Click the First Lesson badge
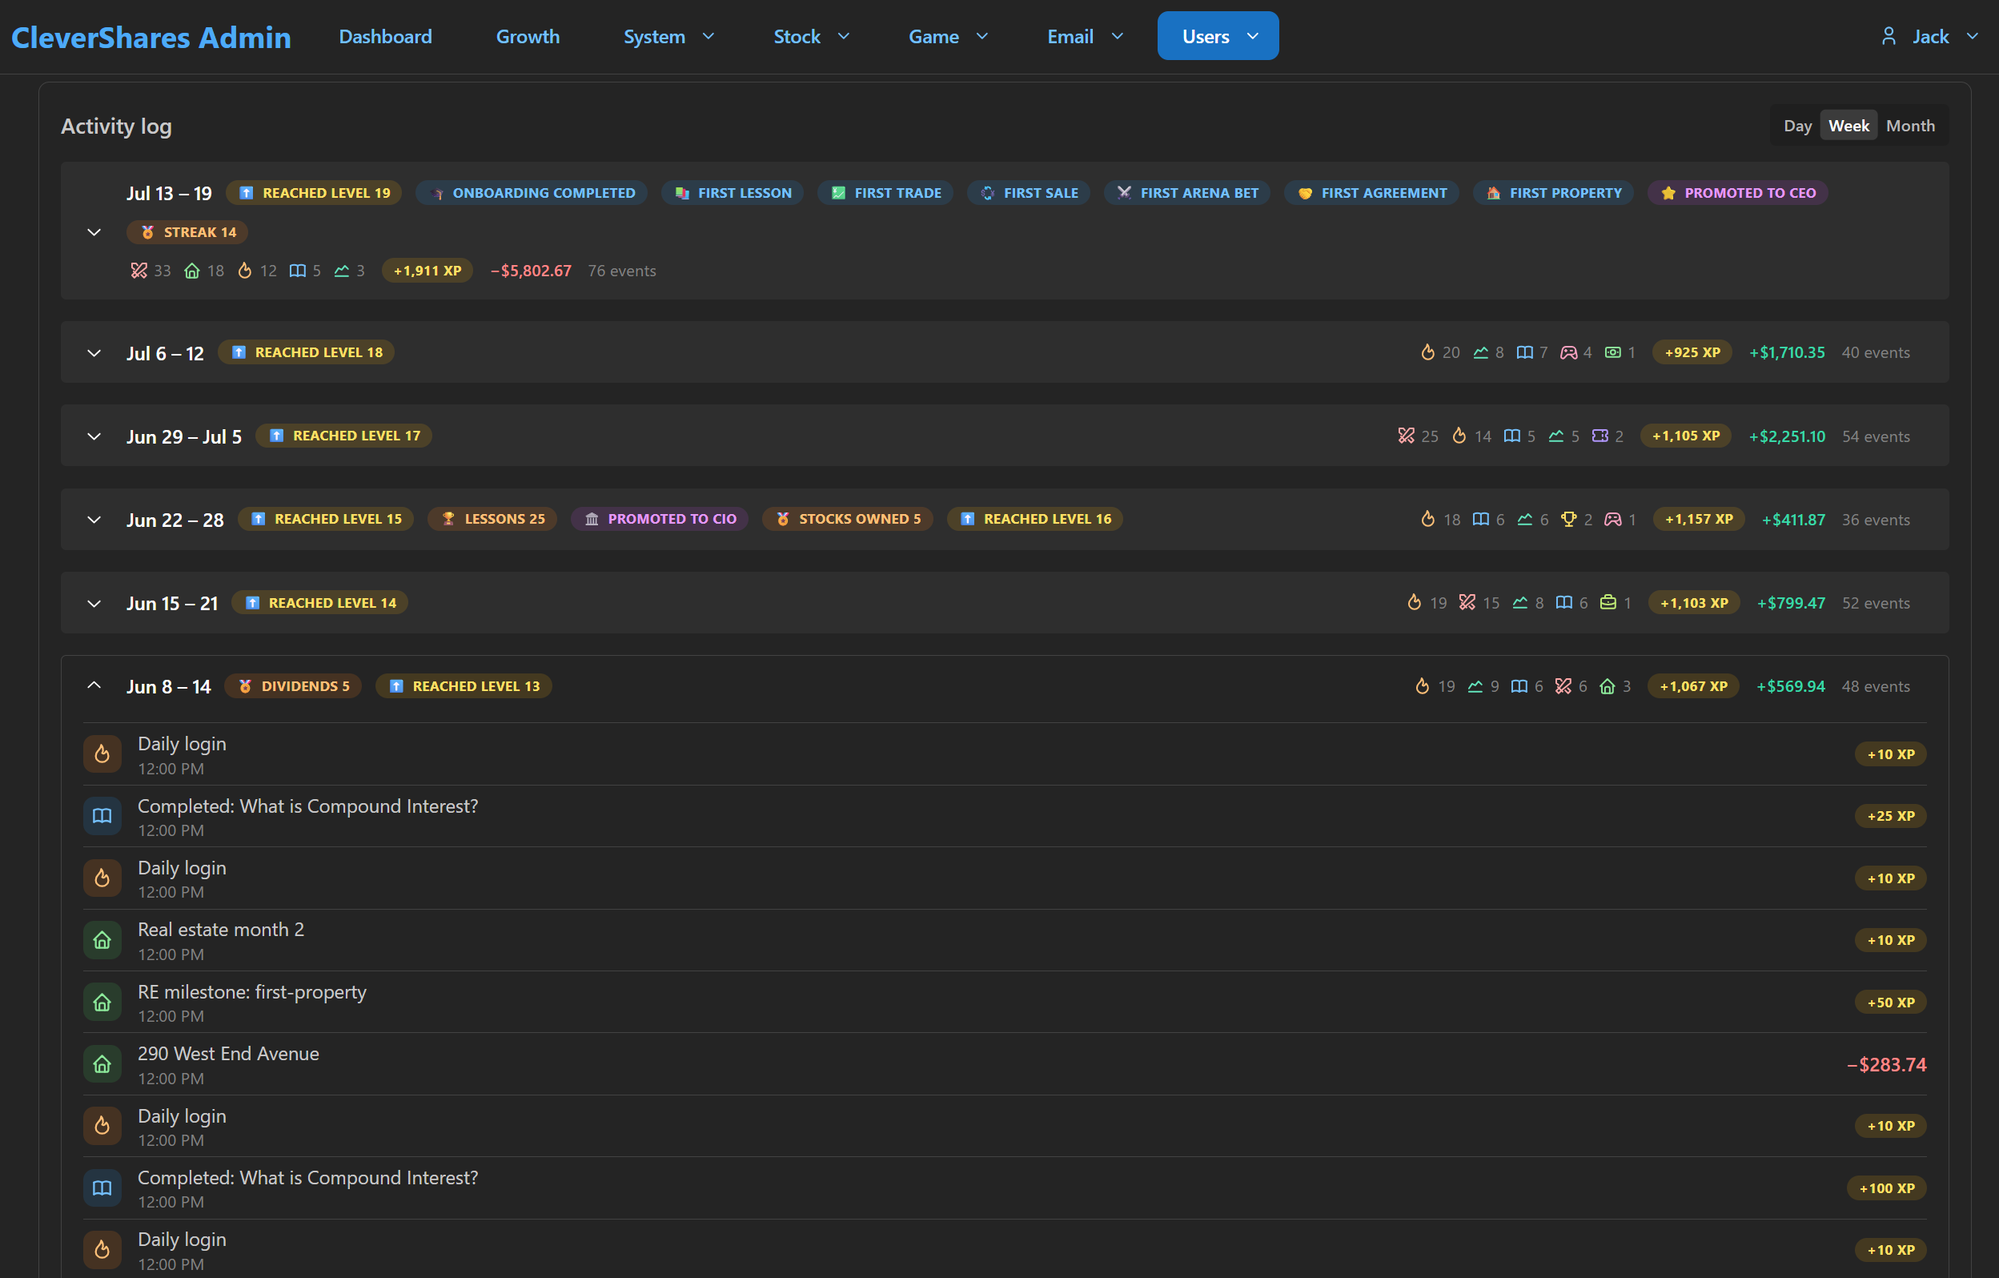The height and width of the screenshot is (1278, 1999). 733,193
